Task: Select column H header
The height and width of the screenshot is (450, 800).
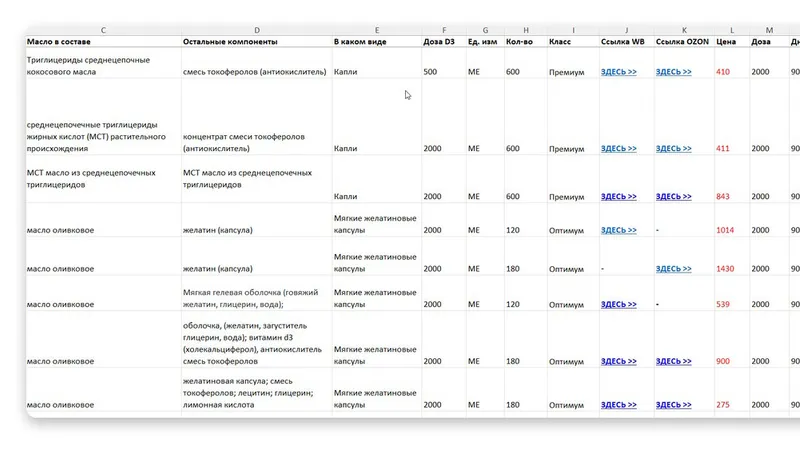Action: pyautogui.click(x=526, y=30)
